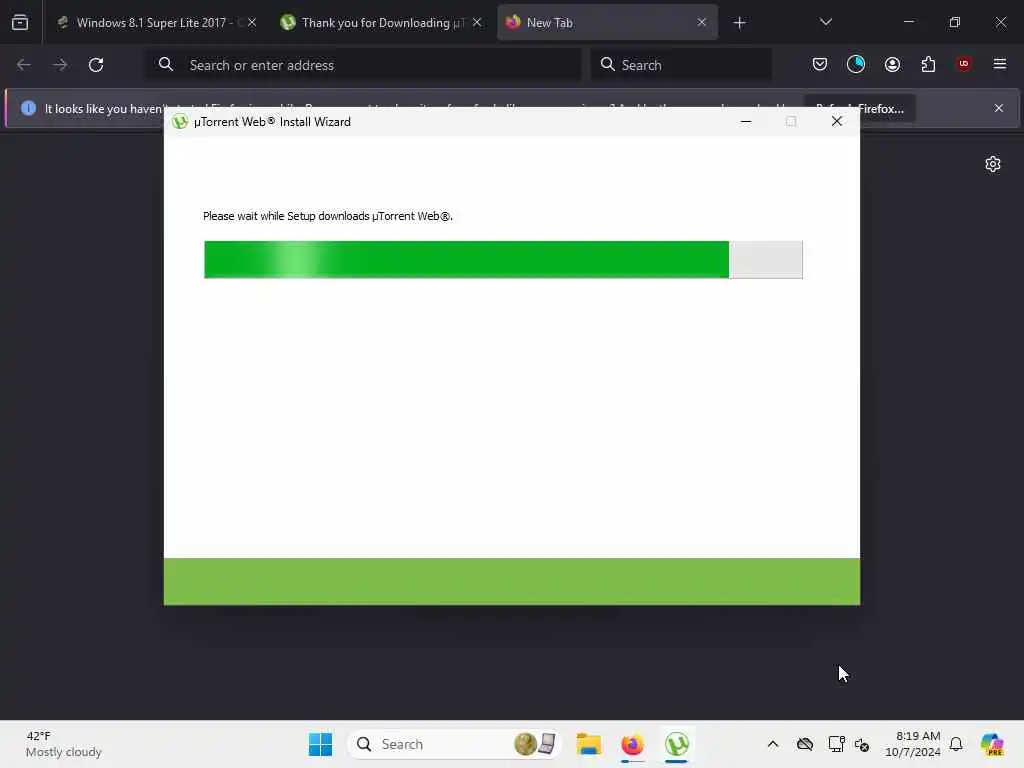Open the weather widget showing 42°F

coord(63,744)
